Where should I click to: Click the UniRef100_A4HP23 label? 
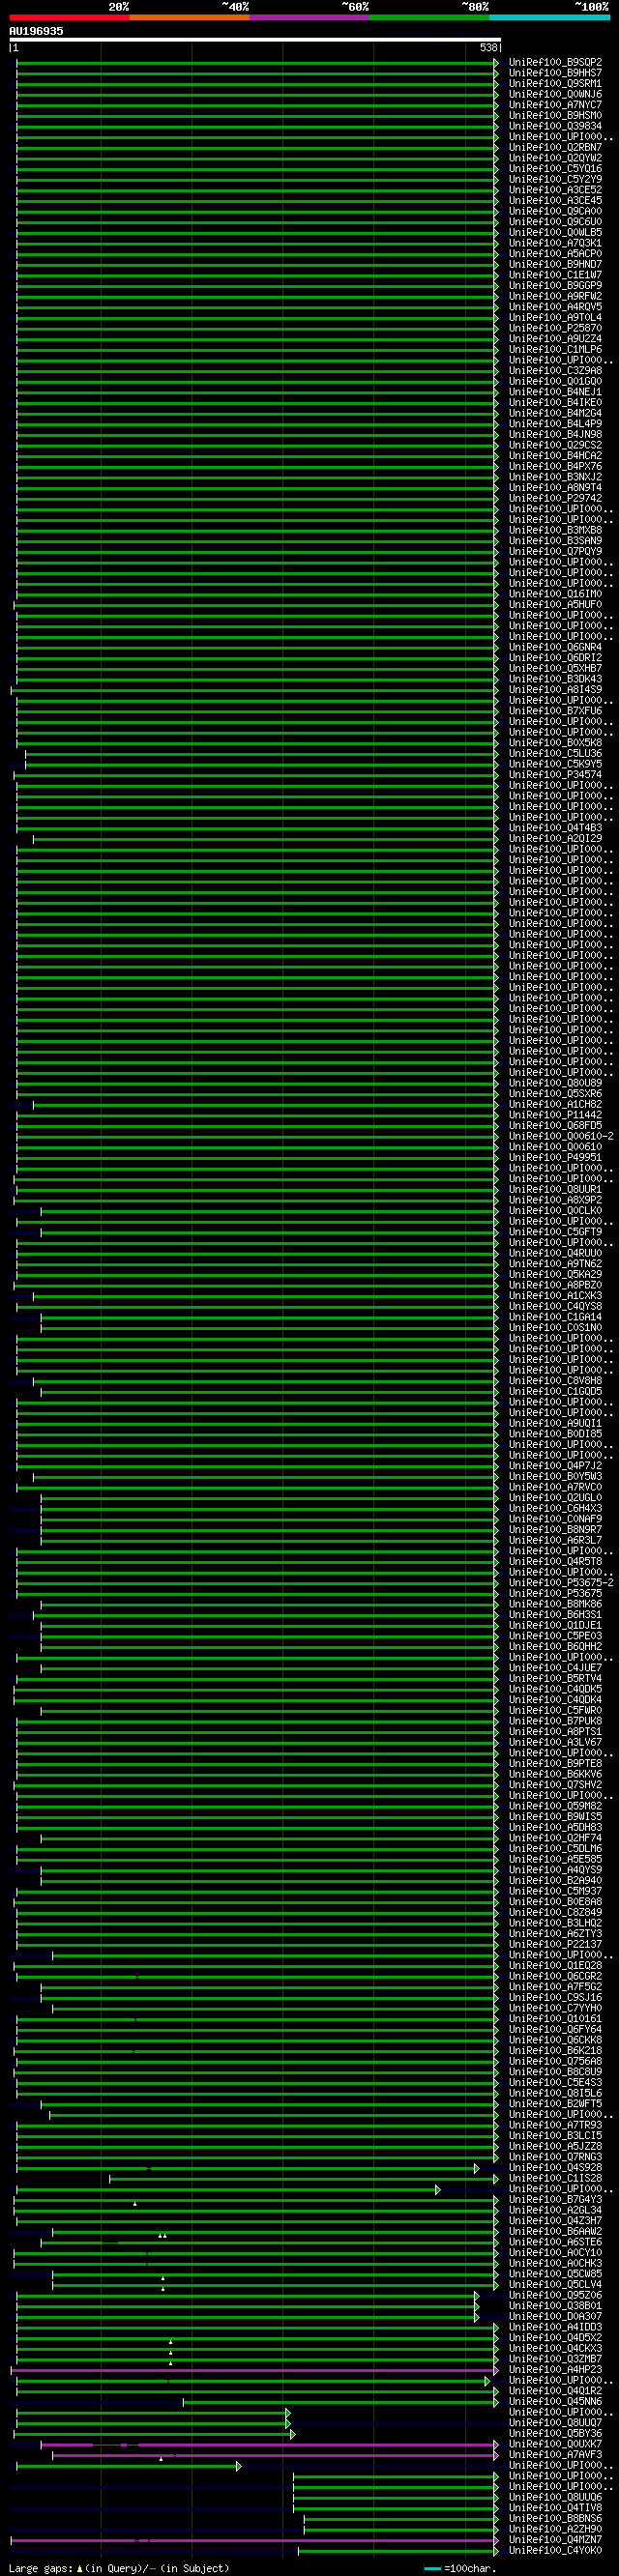tap(555, 2369)
